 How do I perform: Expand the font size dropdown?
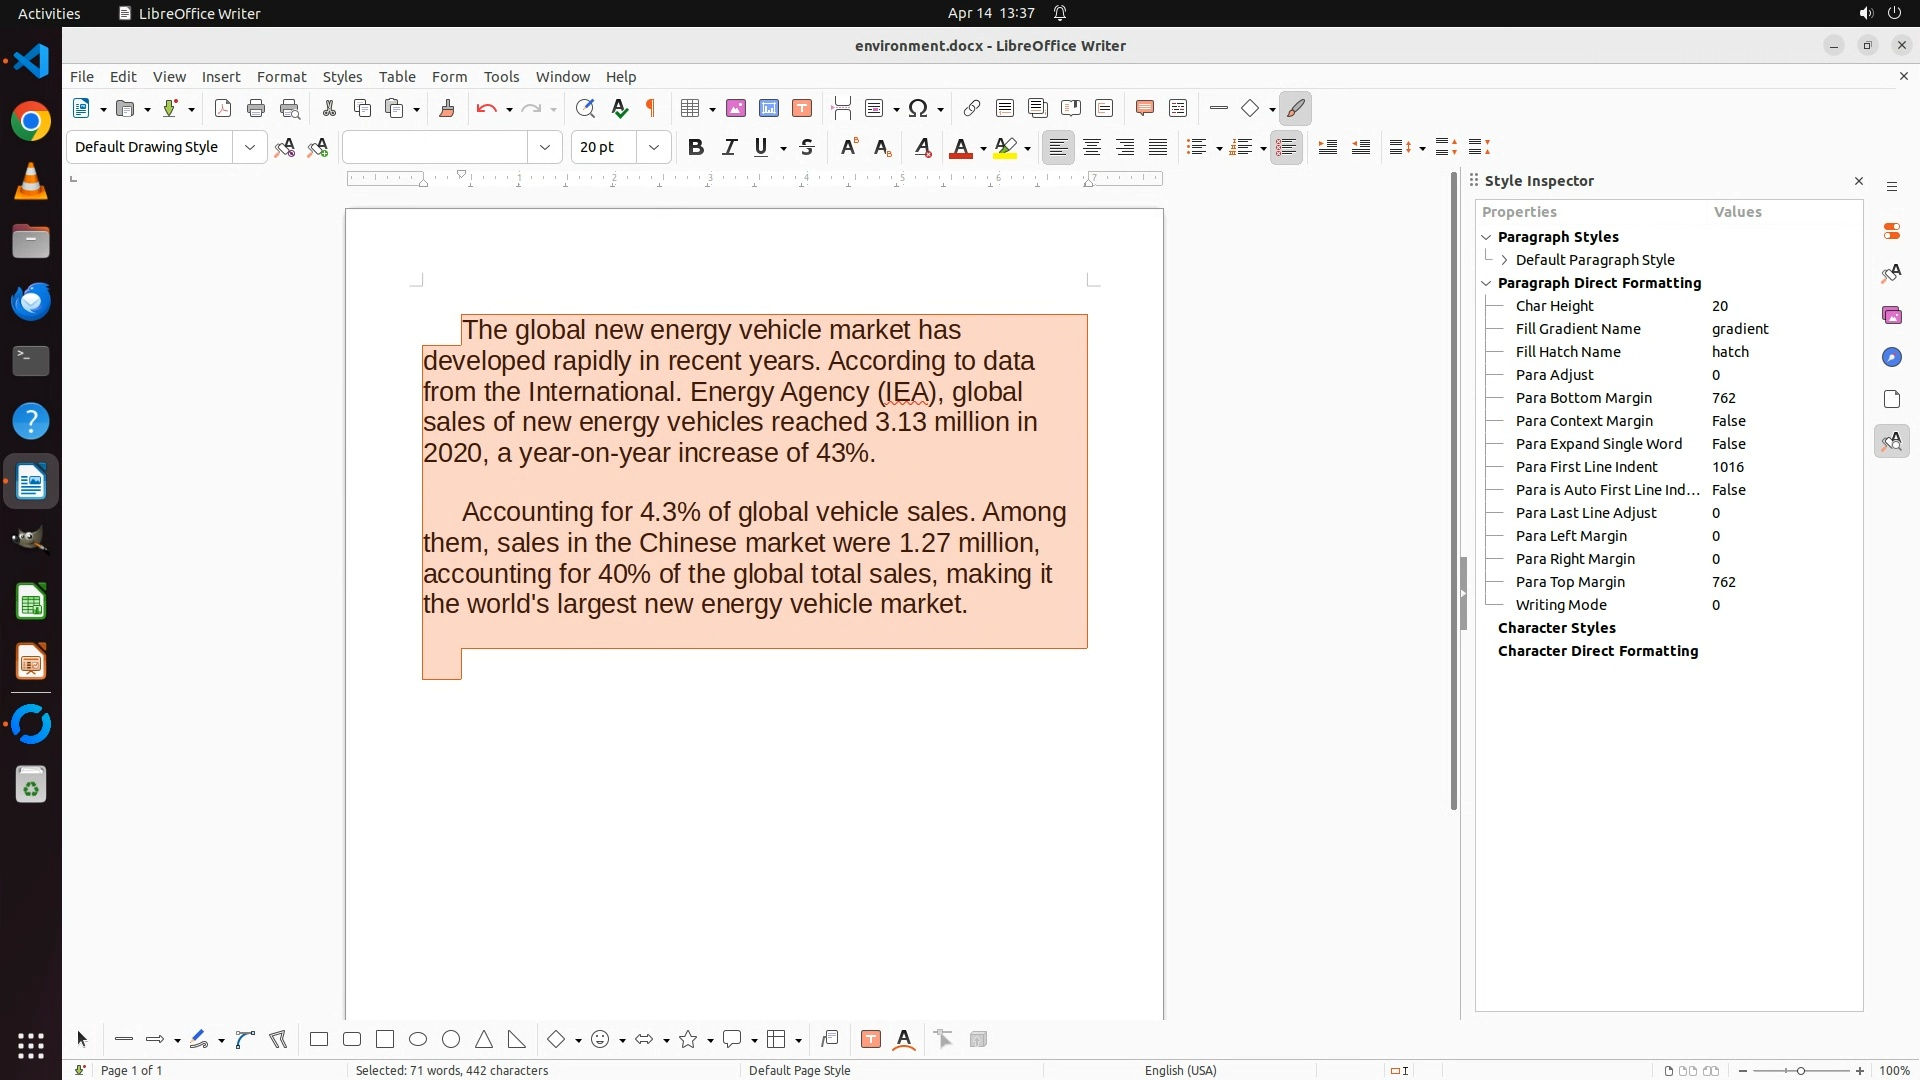pyautogui.click(x=654, y=148)
